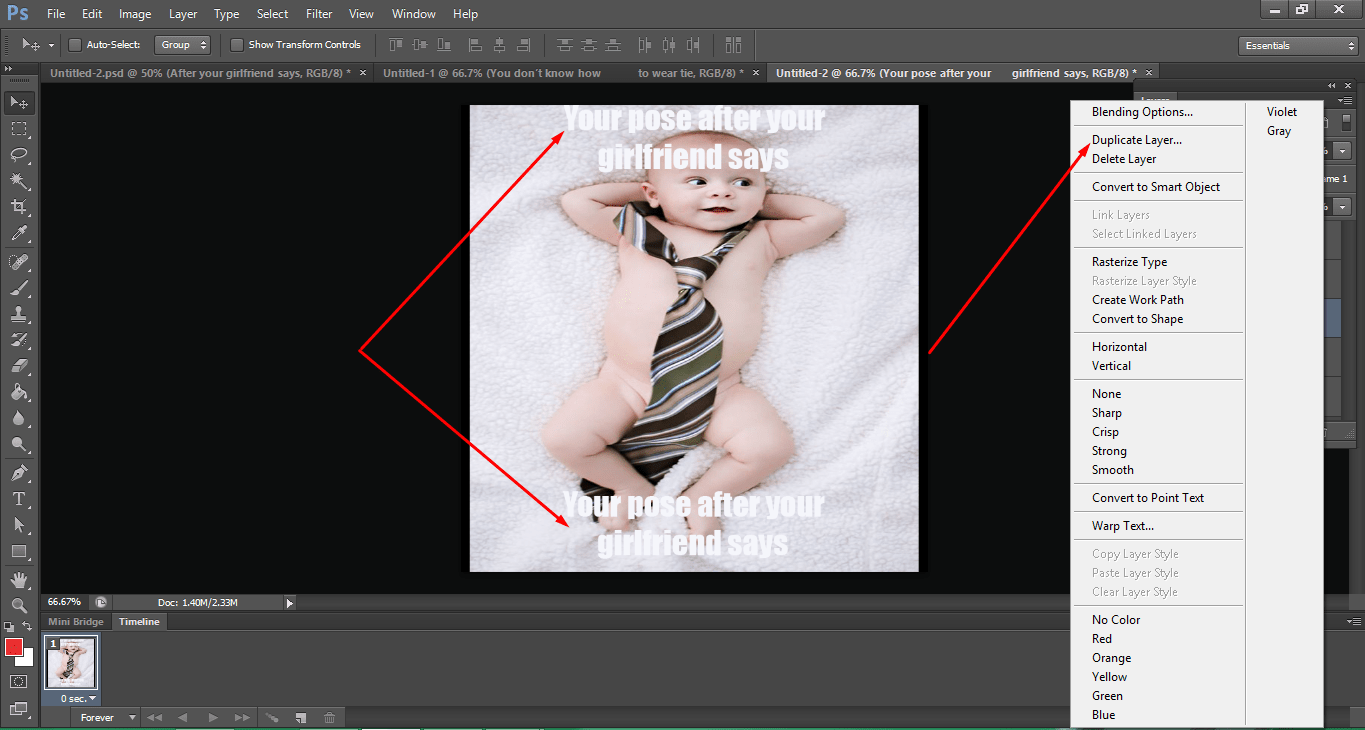Open the Forever loop dropdown in Timeline
The image size is (1365, 730).
coord(107,717)
